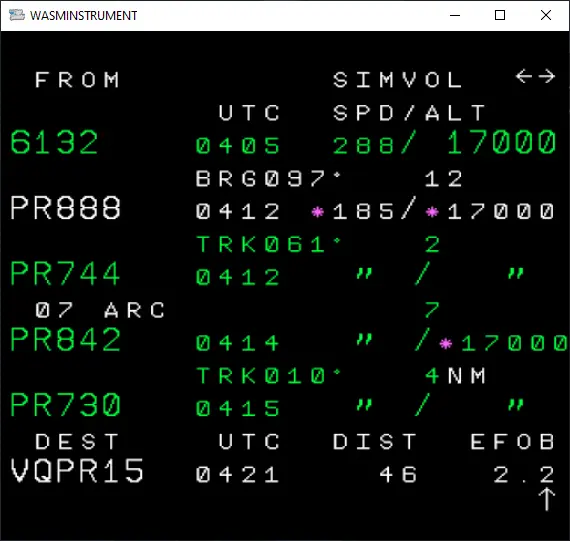Click the magenta star before speed 185
The width and height of the screenshot is (570, 541).
[318, 212]
